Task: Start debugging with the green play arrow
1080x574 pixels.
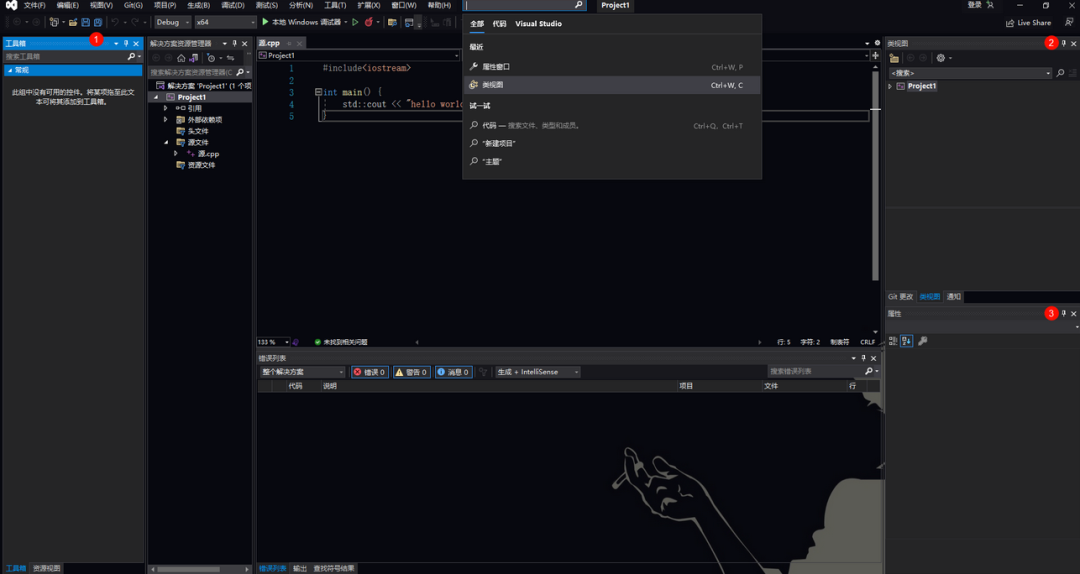Action: coord(265,22)
